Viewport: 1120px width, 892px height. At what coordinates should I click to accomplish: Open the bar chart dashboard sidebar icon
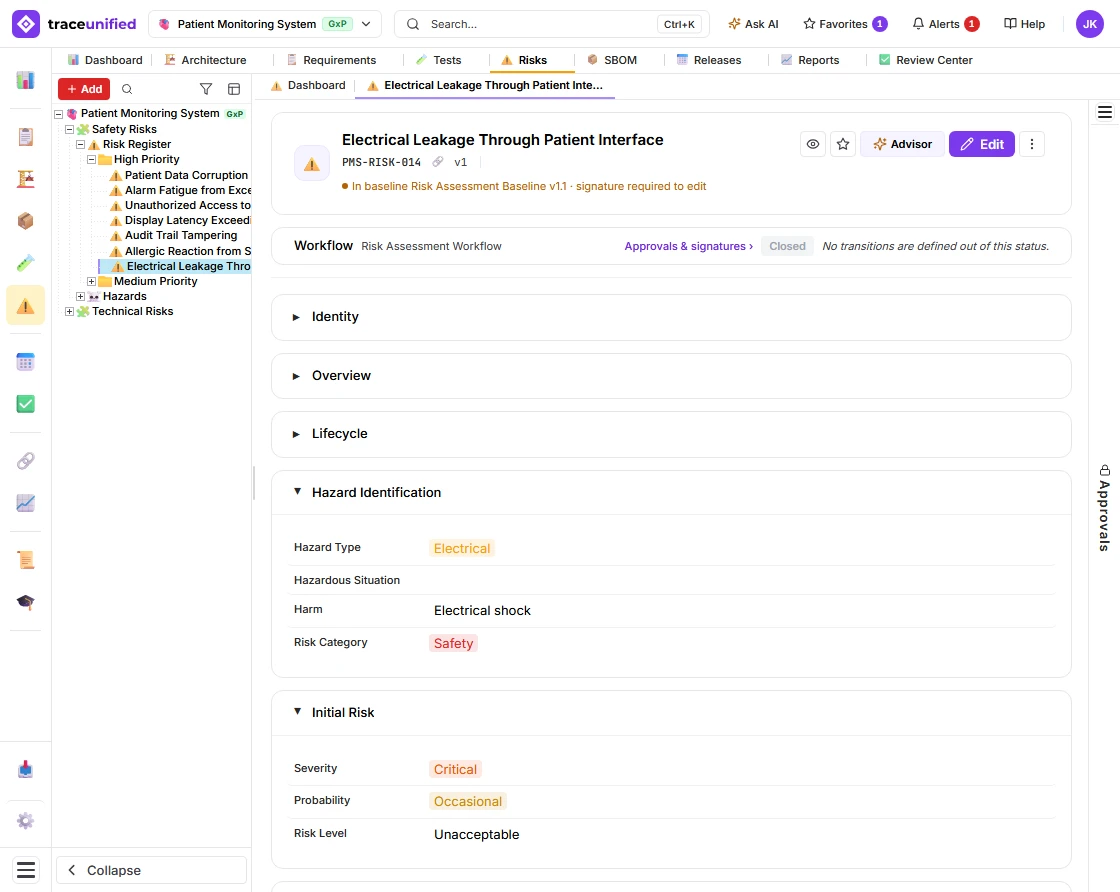(26, 81)
